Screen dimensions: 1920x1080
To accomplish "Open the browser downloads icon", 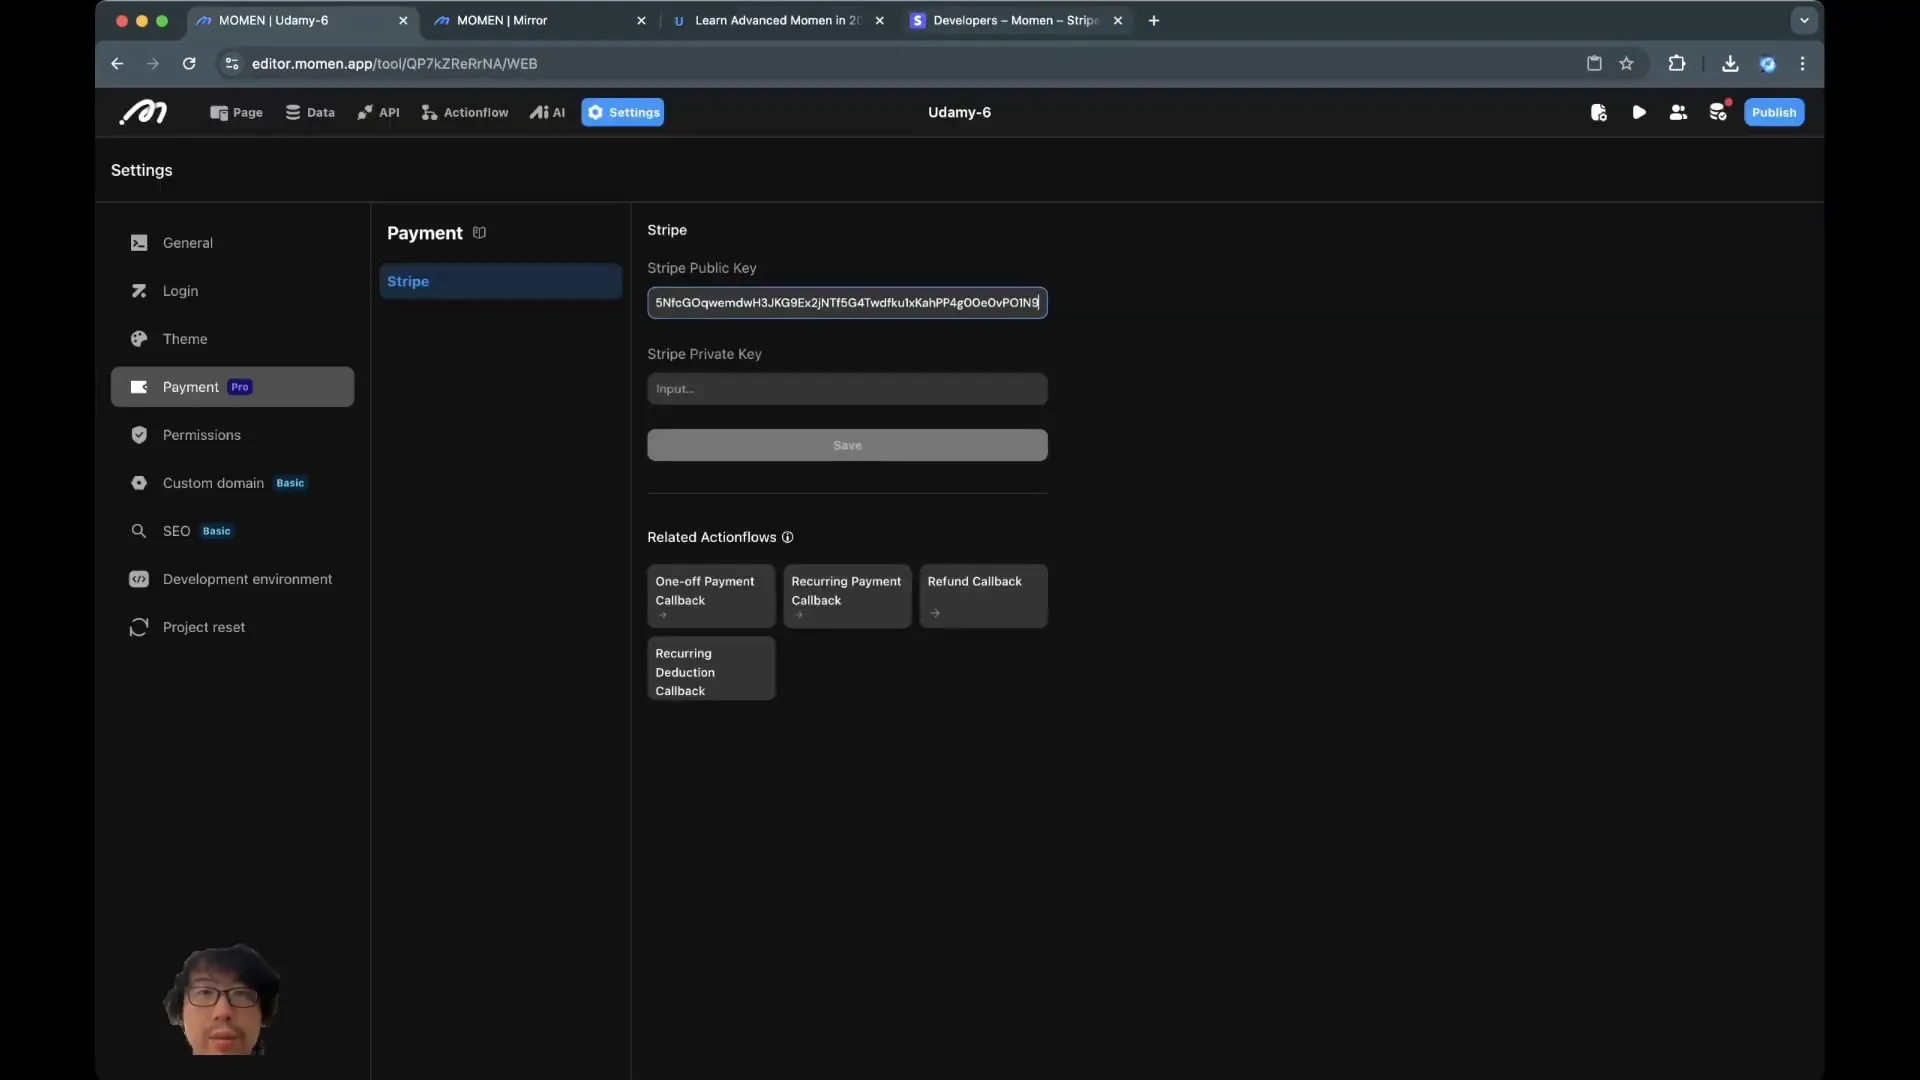I will click(1730, 63).
